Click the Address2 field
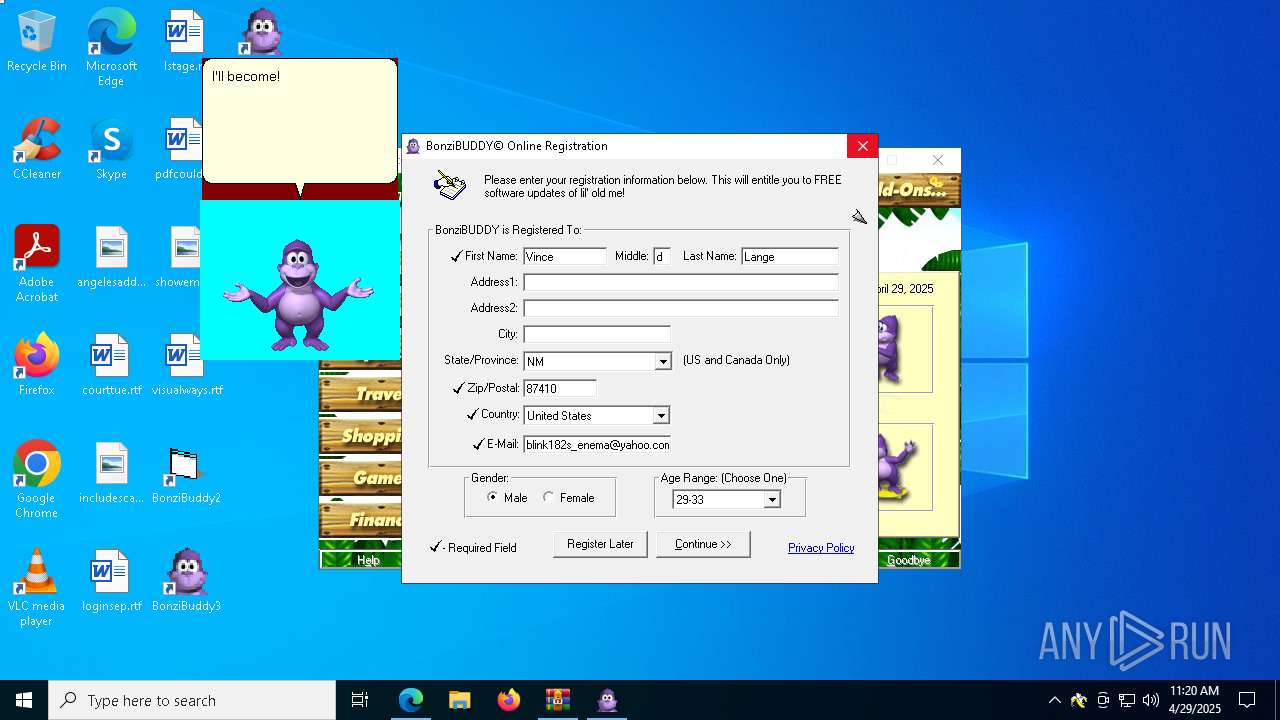Screen dimensions: 1280x720 point(681,308)
